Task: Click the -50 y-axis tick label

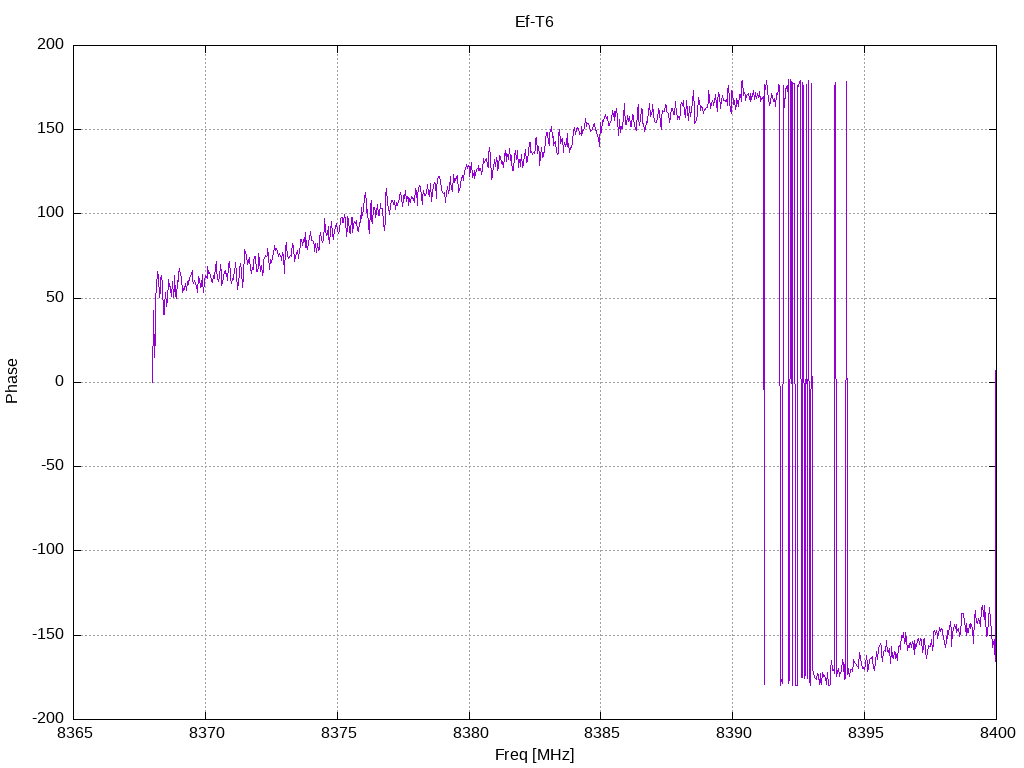Action: [x=53, y=466]
